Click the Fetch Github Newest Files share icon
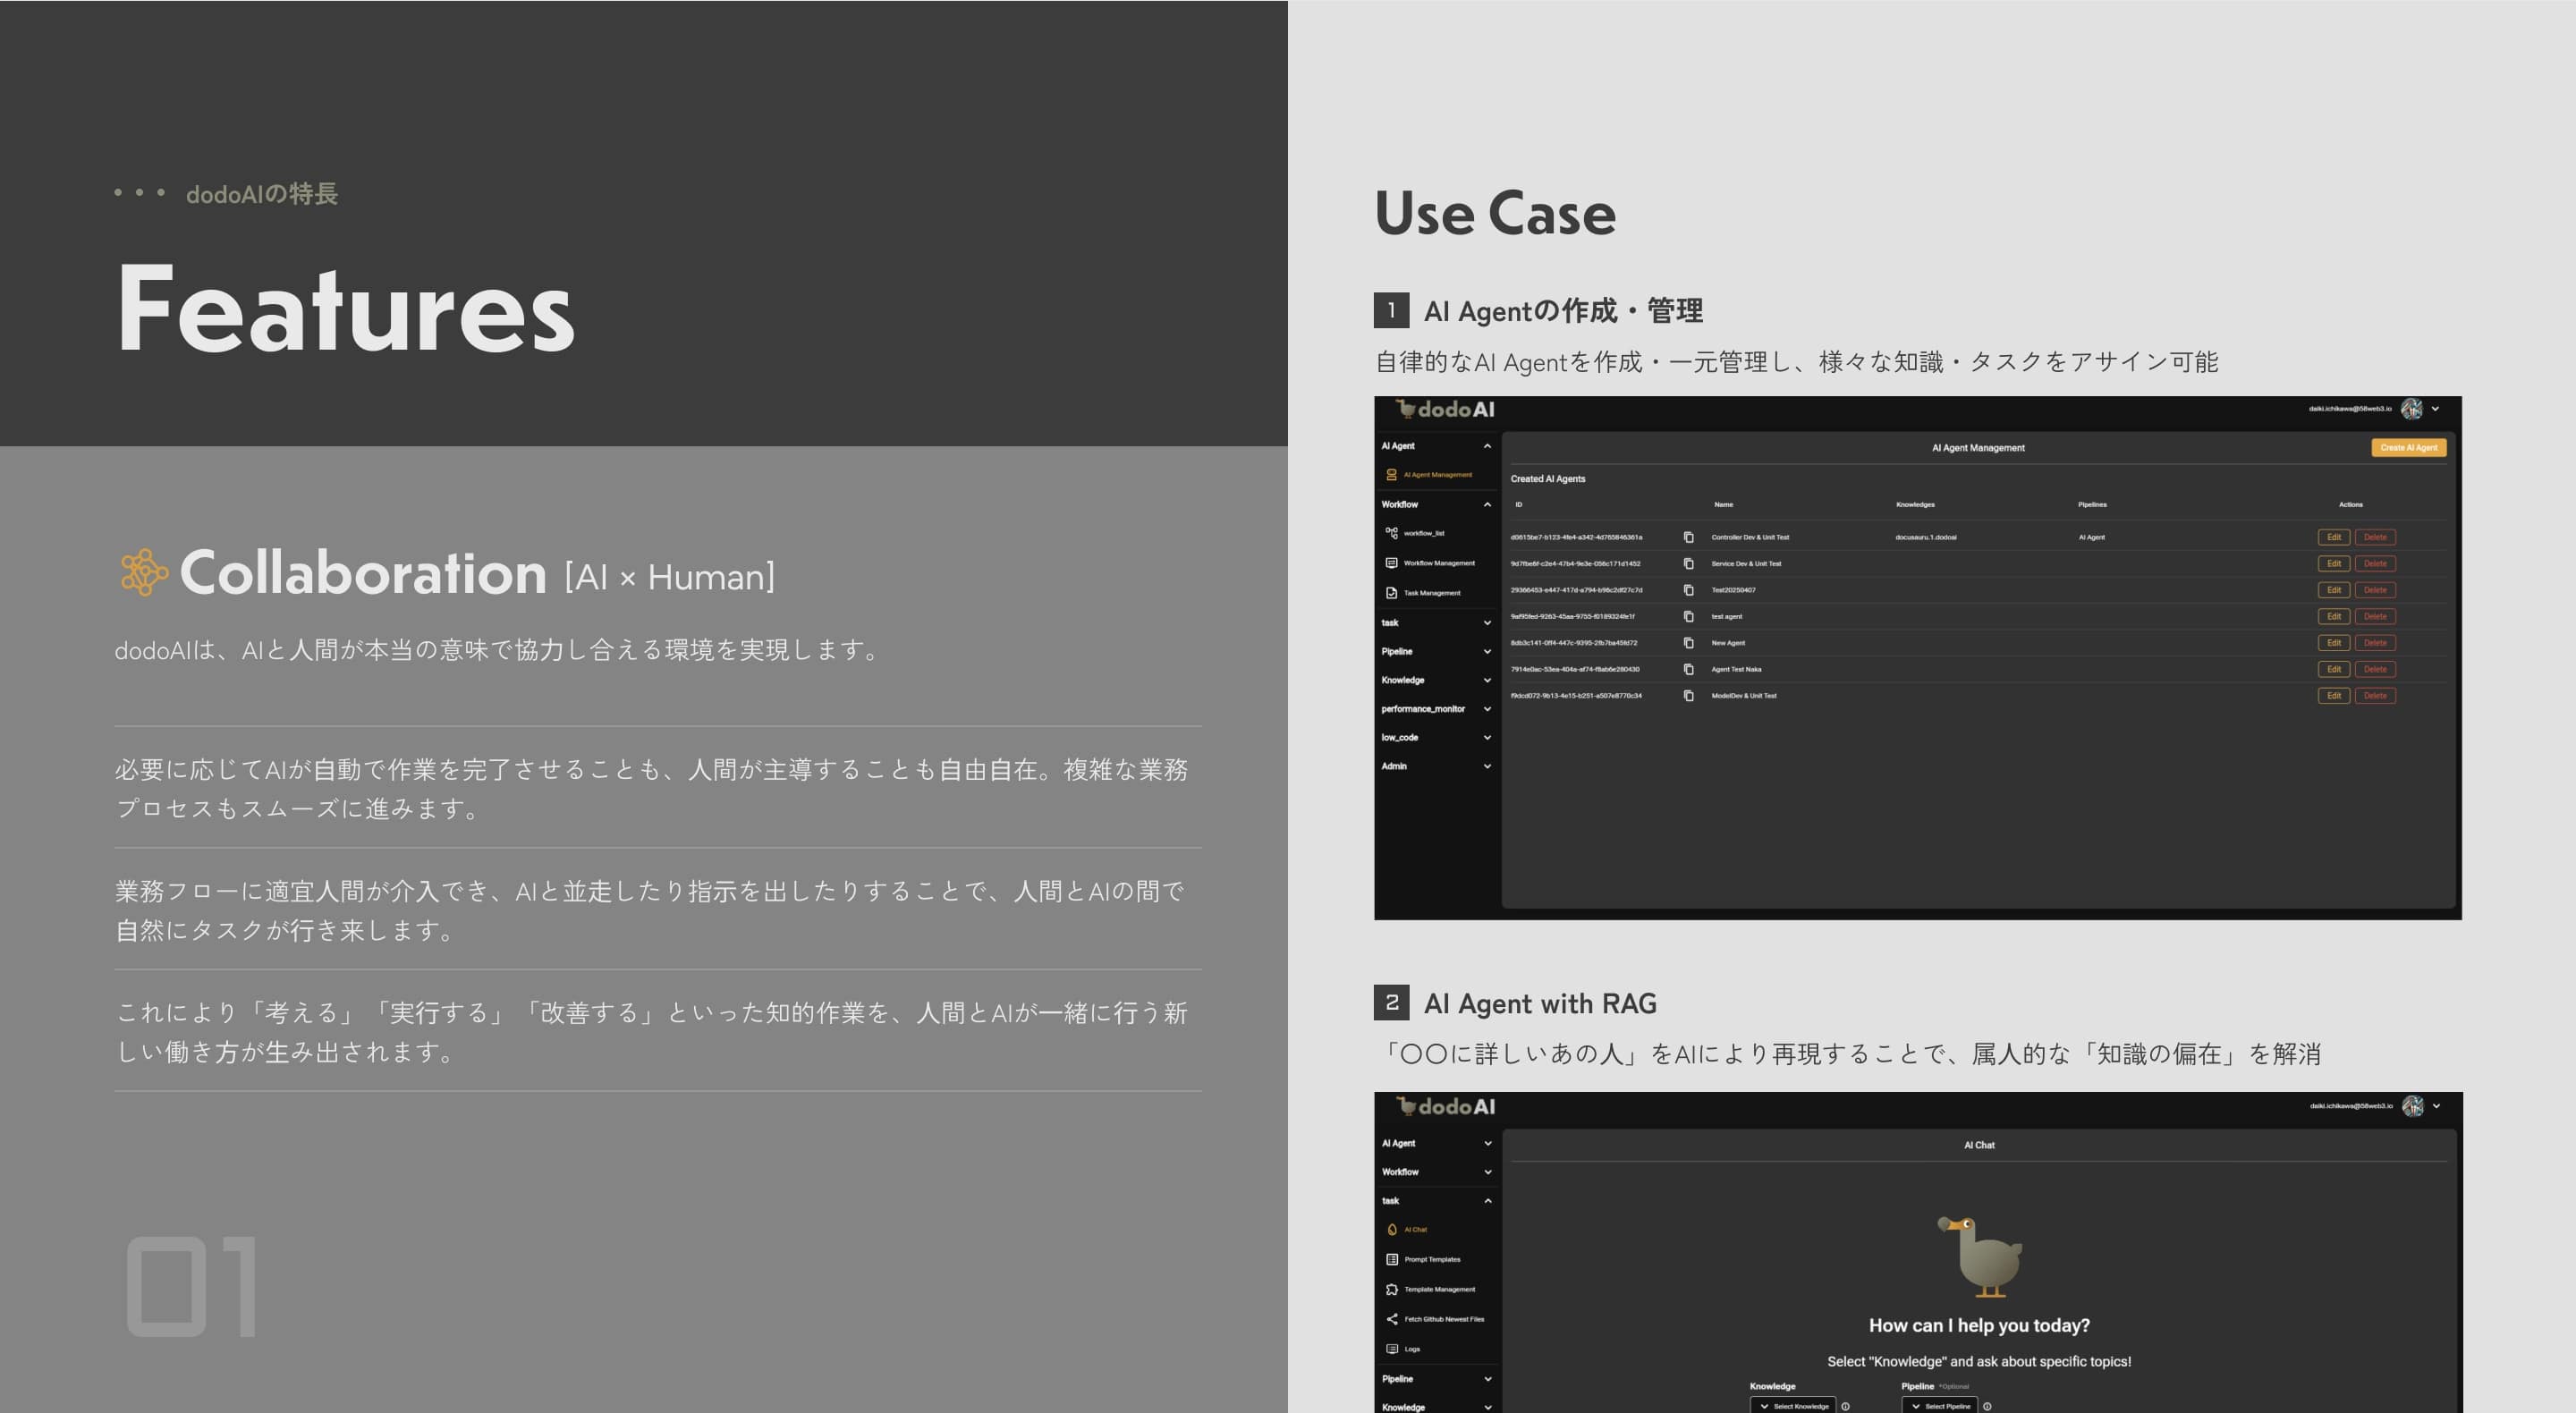This screenshot has height=1413, width=2576. click(1392, 1320)
